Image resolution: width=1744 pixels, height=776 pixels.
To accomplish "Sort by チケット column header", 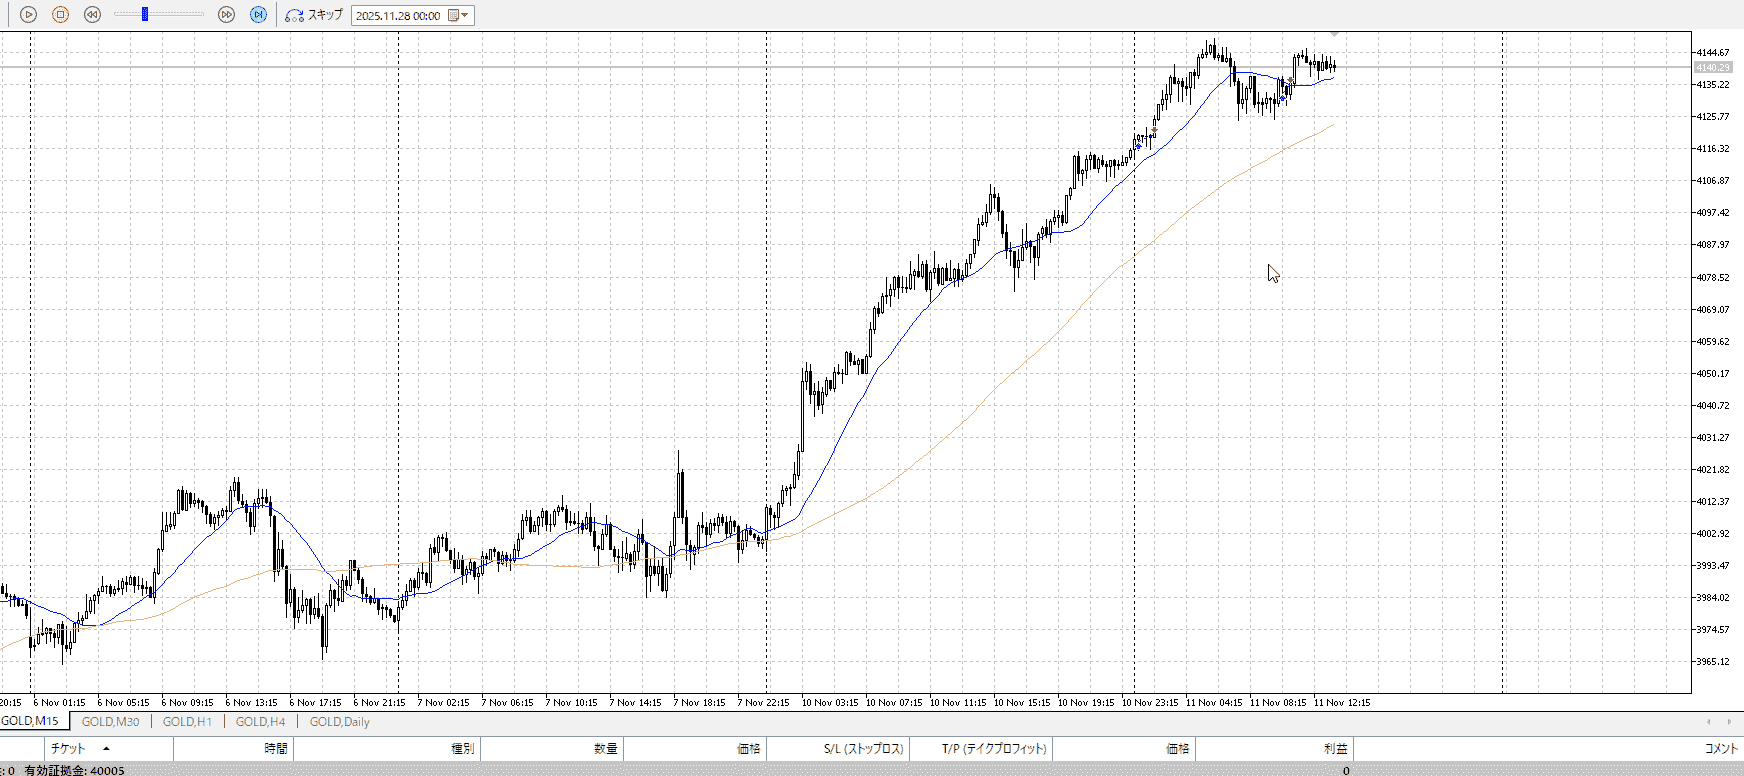I will click(x=68, y=748).
